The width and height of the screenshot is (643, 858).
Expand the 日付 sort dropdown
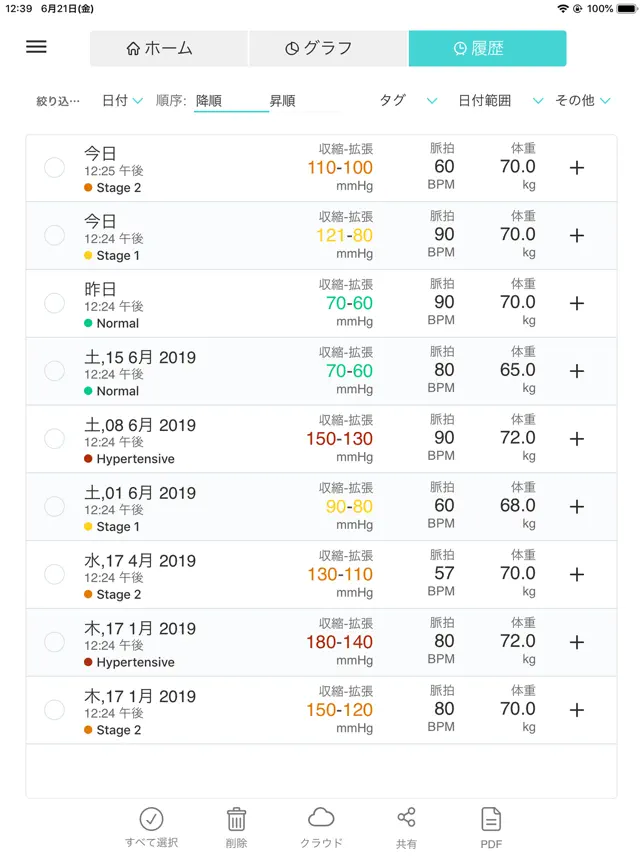[122, 101]
